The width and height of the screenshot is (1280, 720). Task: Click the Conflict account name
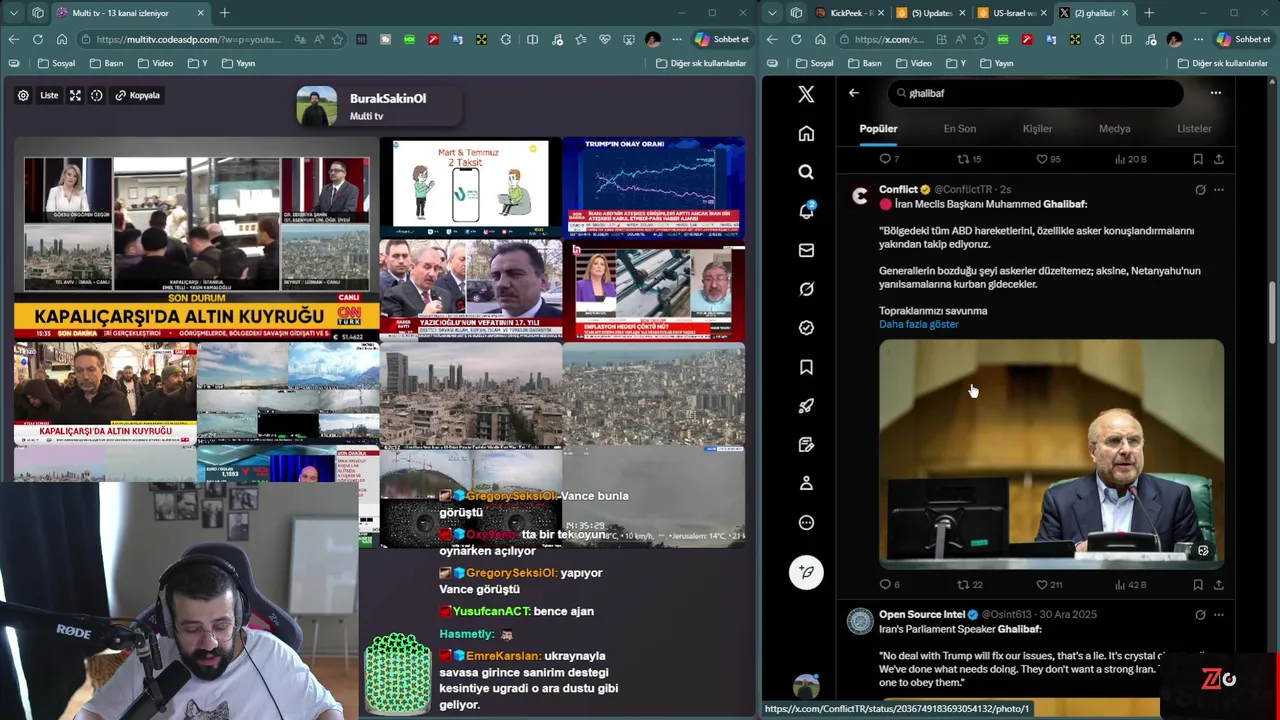[x=898, y=190]
